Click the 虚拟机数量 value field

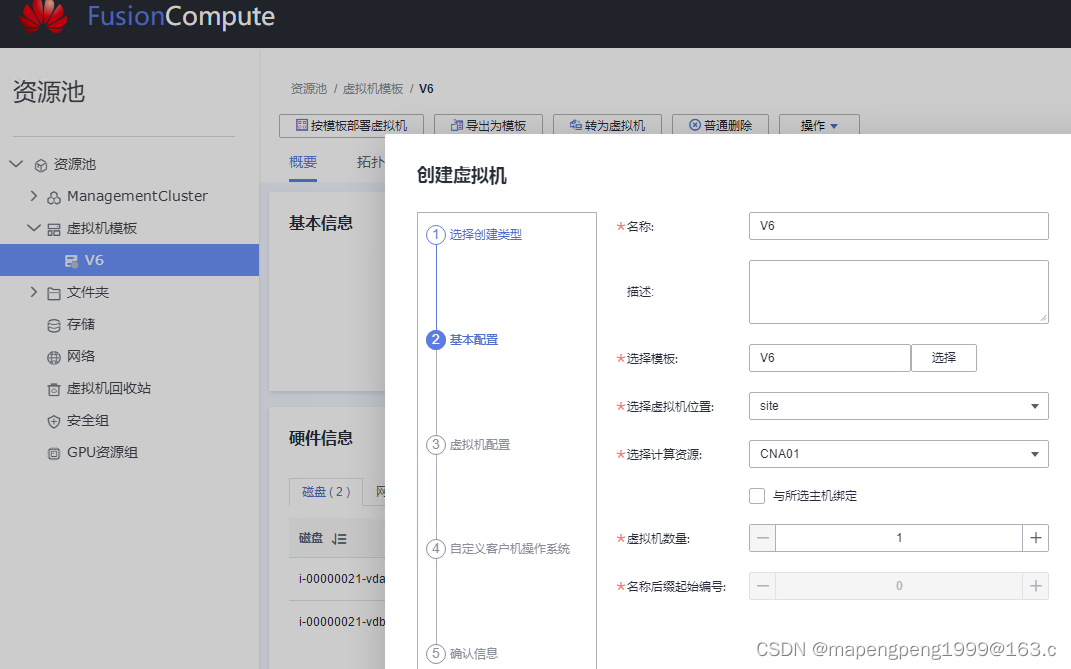coord(899,538)
